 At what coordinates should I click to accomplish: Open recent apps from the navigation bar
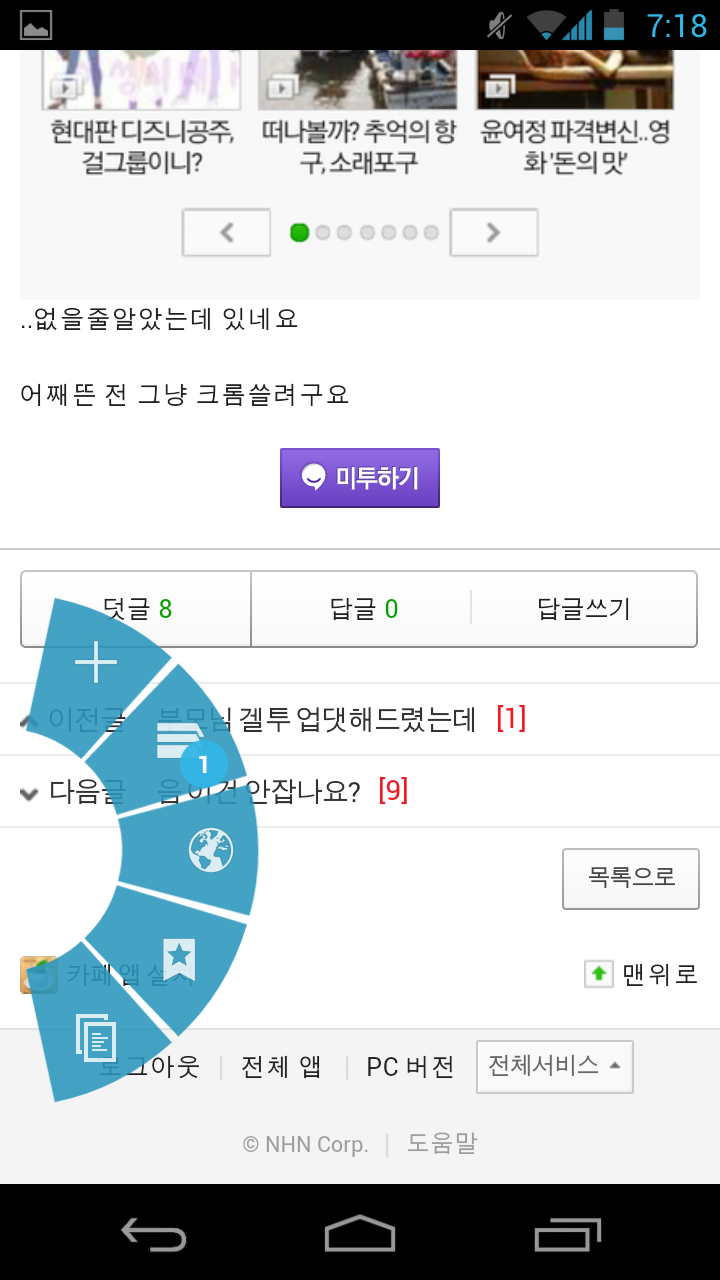tap(567, 1234)
